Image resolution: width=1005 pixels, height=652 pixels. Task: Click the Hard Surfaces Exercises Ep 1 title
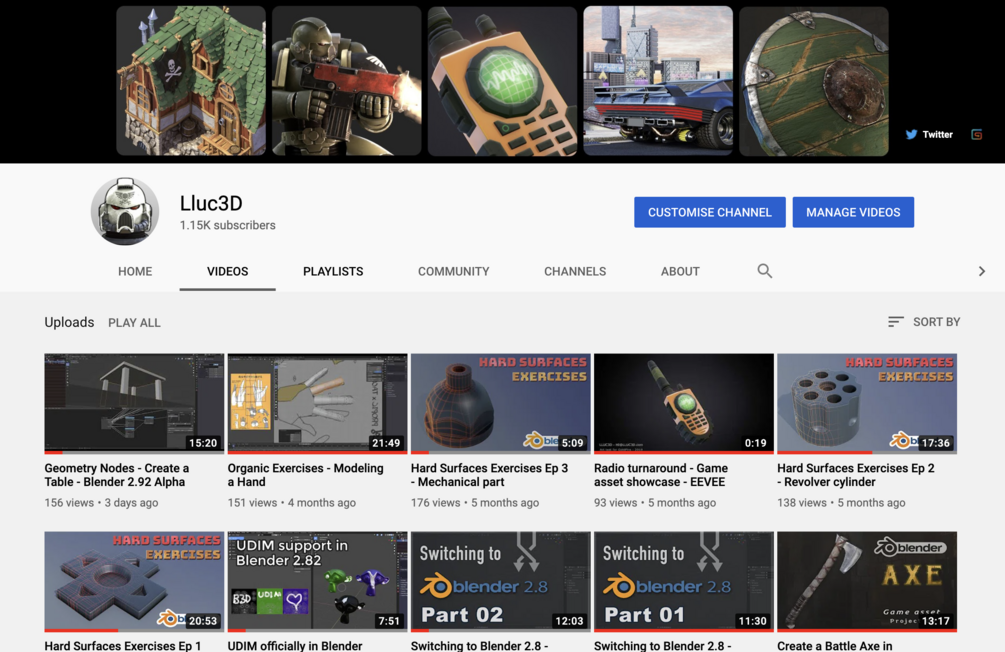tap(122, 646)
